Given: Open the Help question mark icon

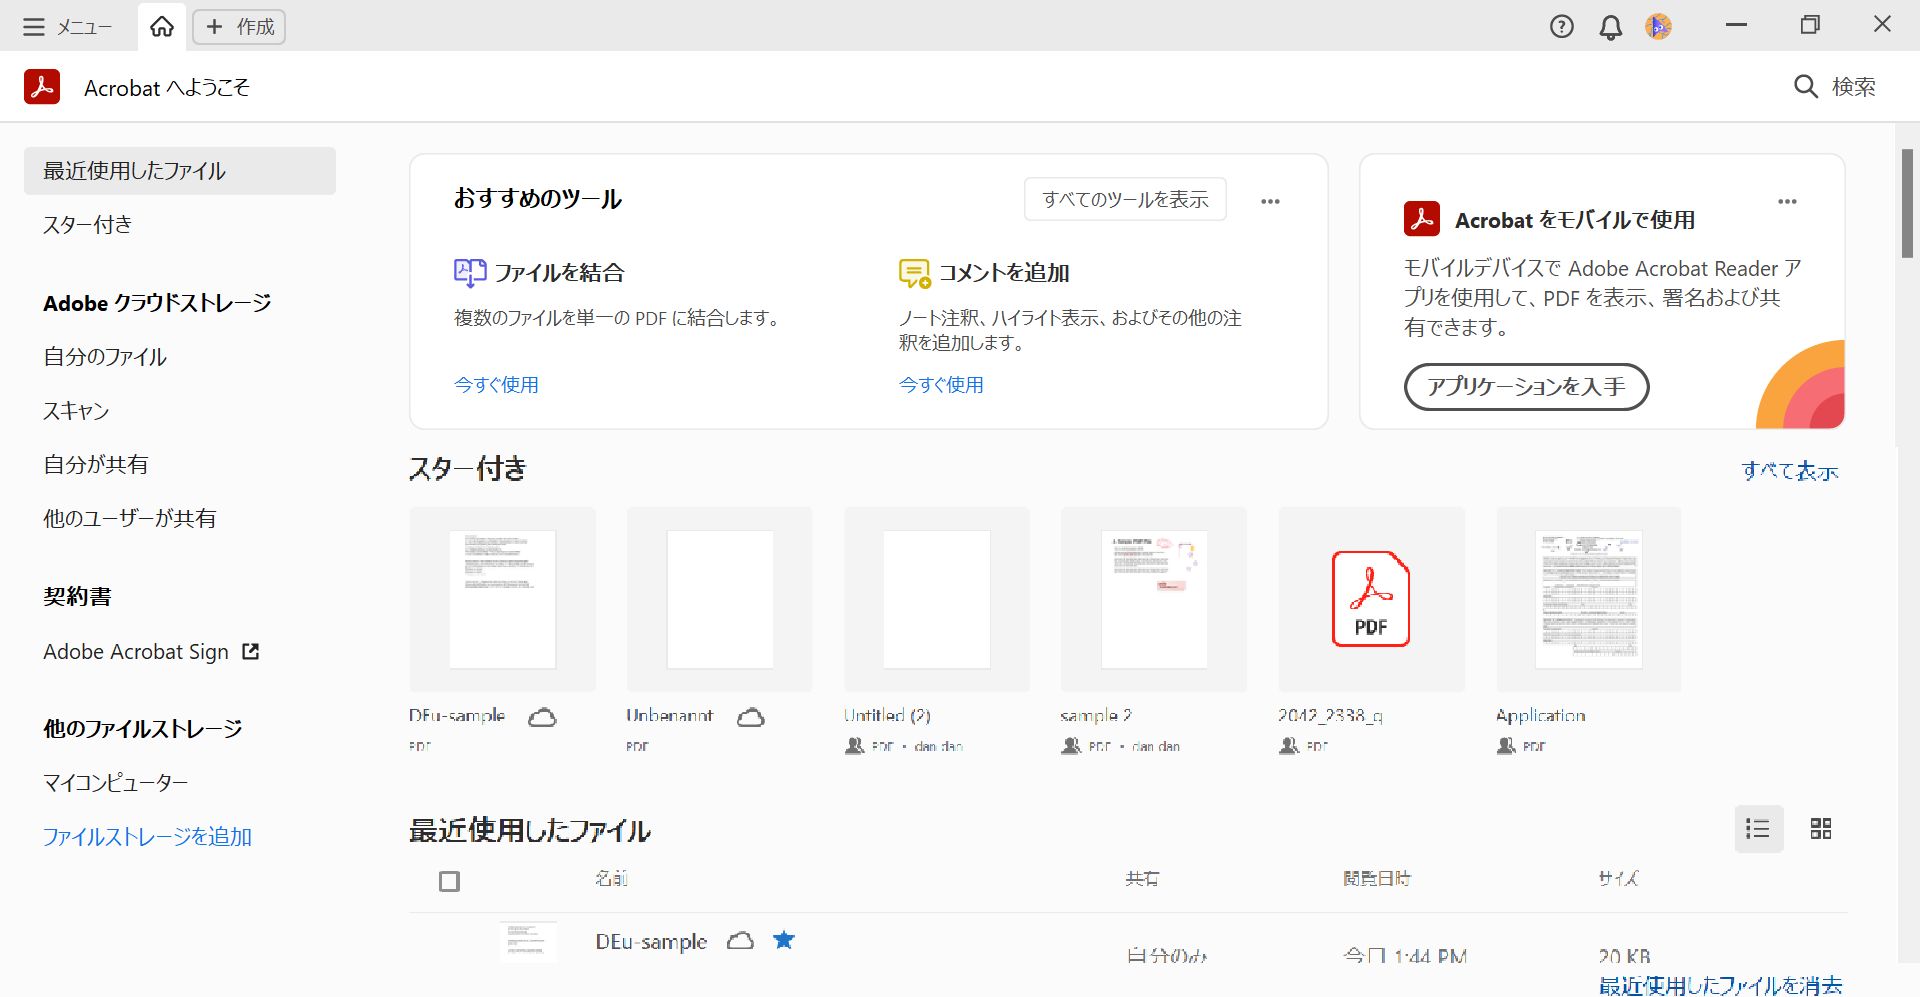Looking at the screenshot, I should [x=1561, y=26].
